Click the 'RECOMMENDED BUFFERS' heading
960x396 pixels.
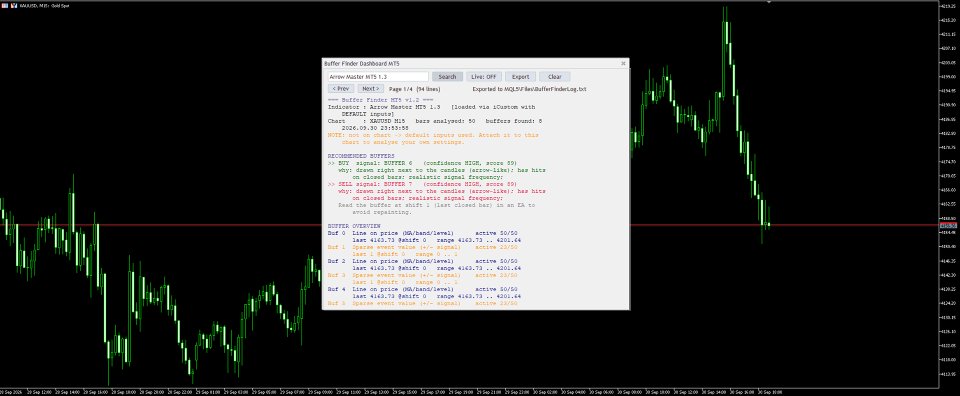(x=361, y=156)
